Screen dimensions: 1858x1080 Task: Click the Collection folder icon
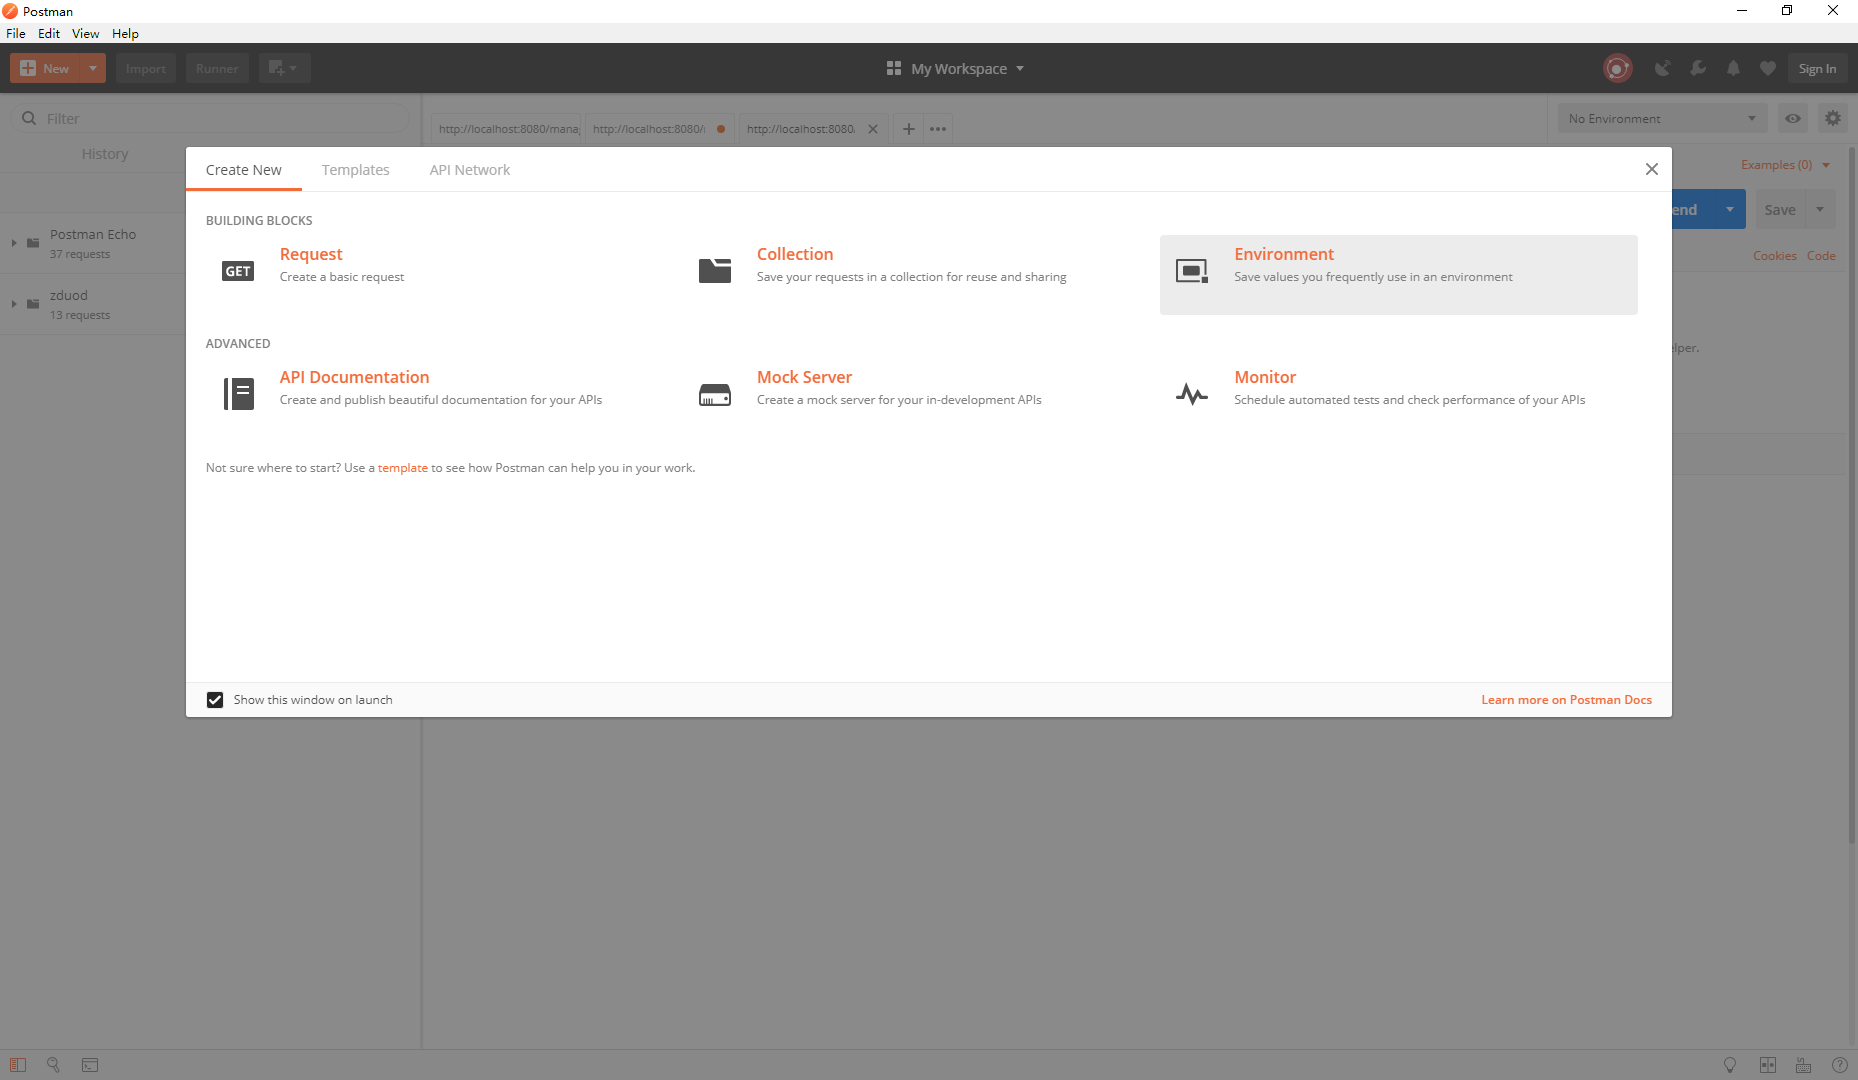tap(715, 271)
